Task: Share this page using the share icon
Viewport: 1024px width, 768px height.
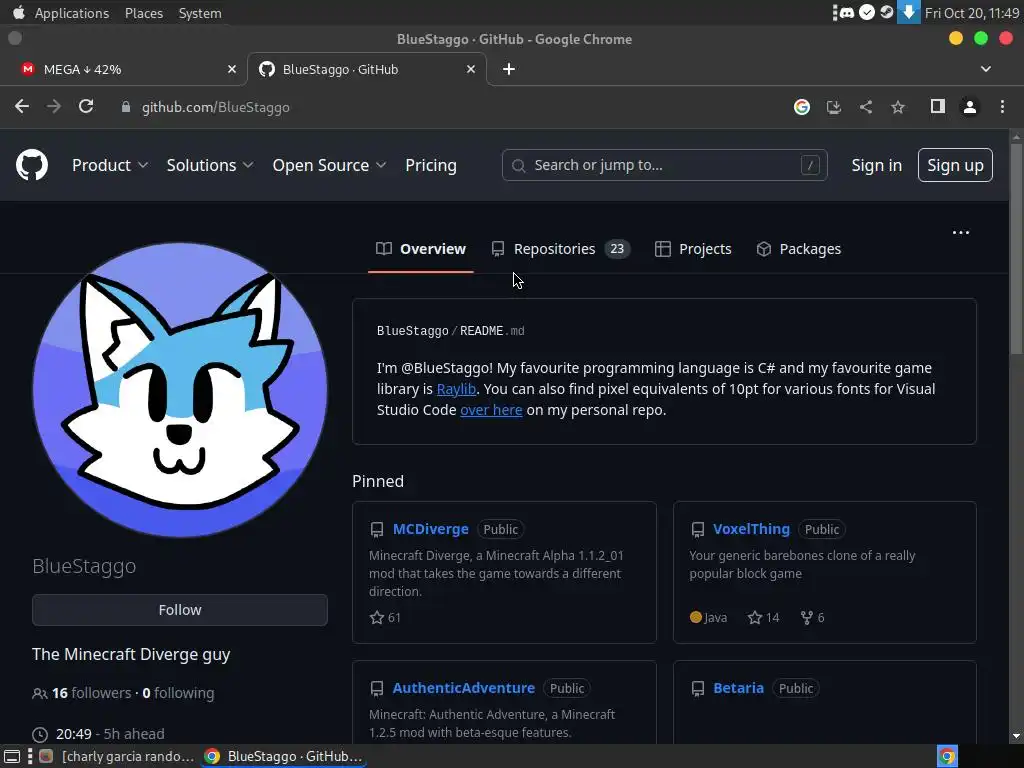Action: pyautogui.click(x=866, y=107)
